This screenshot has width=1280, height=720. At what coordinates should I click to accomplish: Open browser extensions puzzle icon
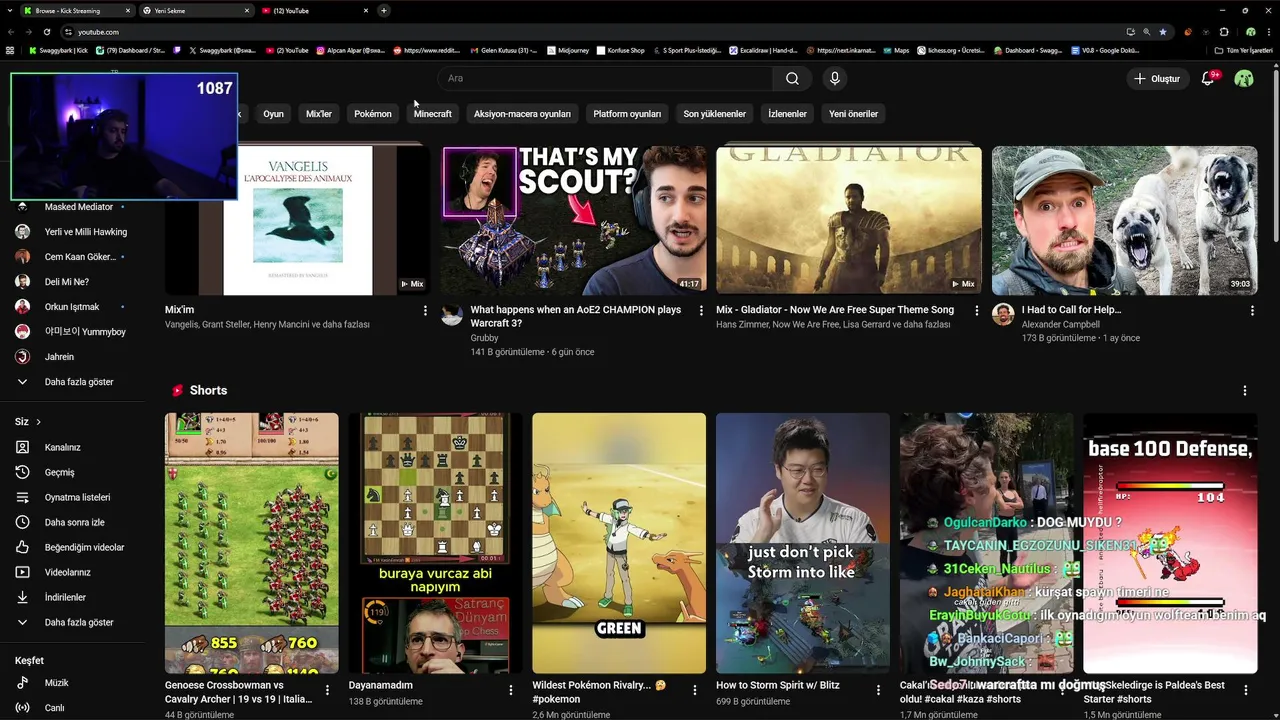coord(1224,32)
